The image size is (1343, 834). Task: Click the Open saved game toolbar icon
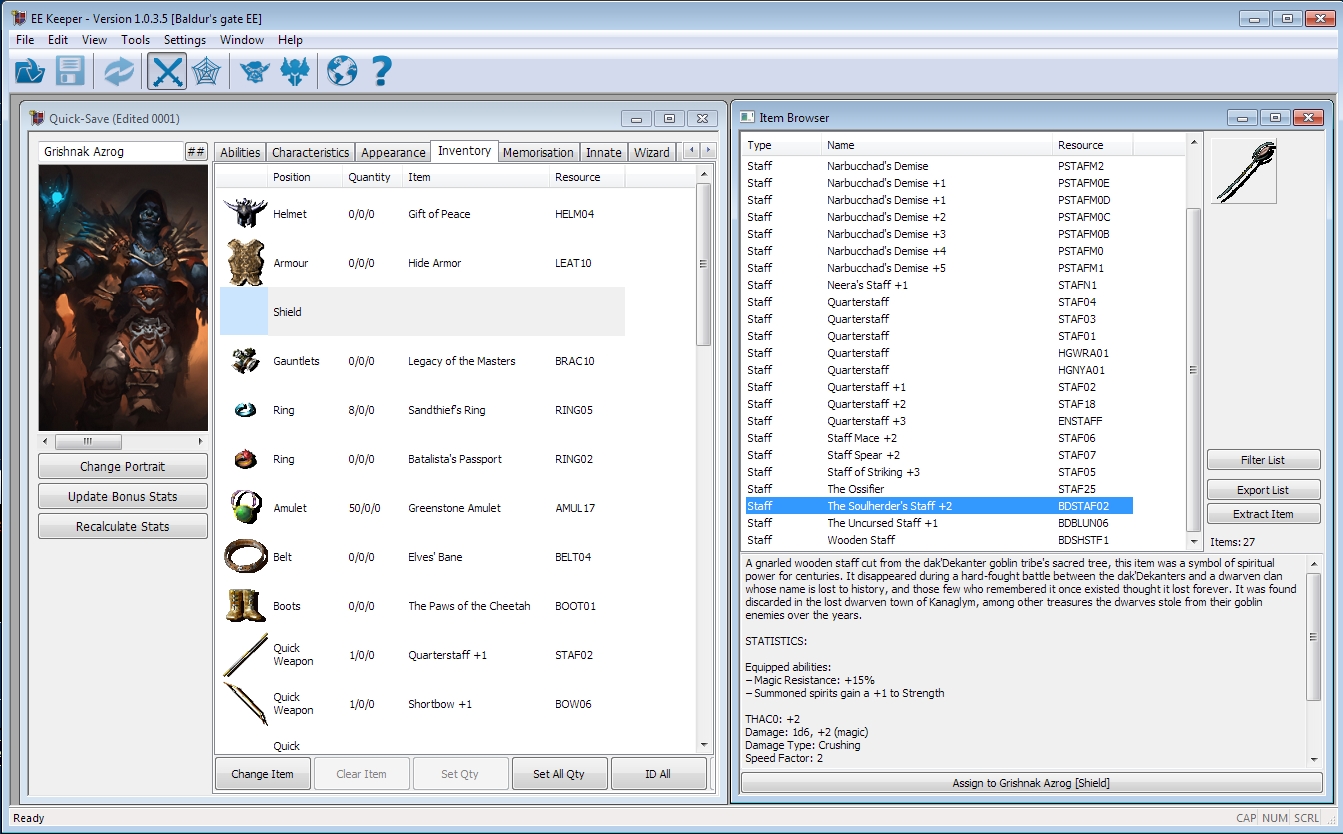click(31, 71)
